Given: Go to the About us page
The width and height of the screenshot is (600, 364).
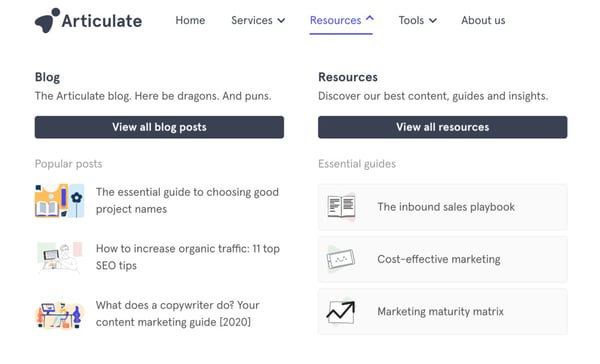Looking at the screenshot, I should 483,20.
